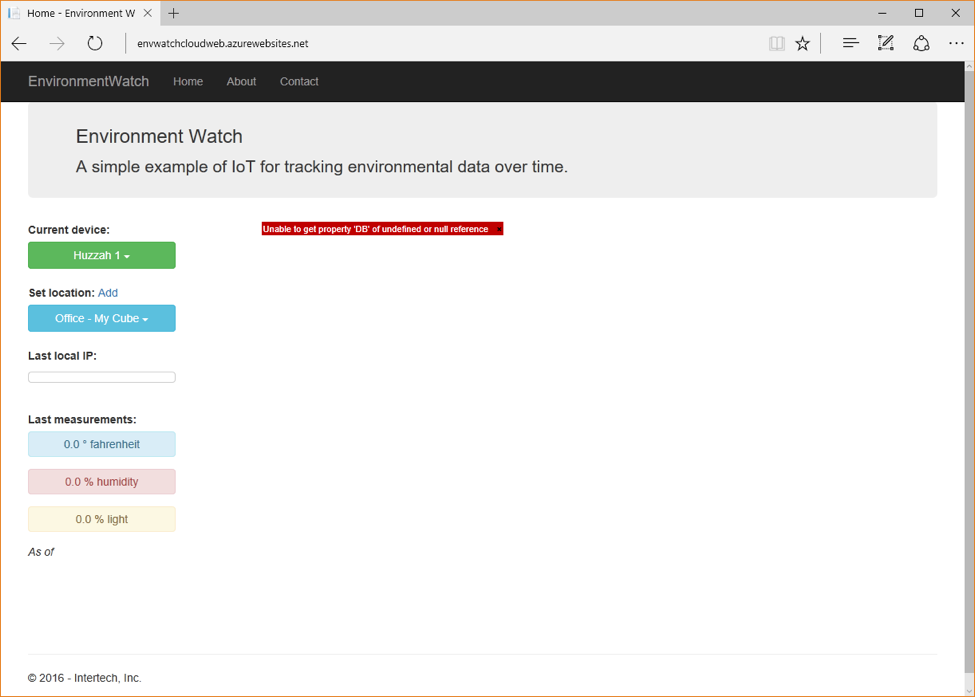
Task: Click the Add location link
Action: (x=107, y=292)
